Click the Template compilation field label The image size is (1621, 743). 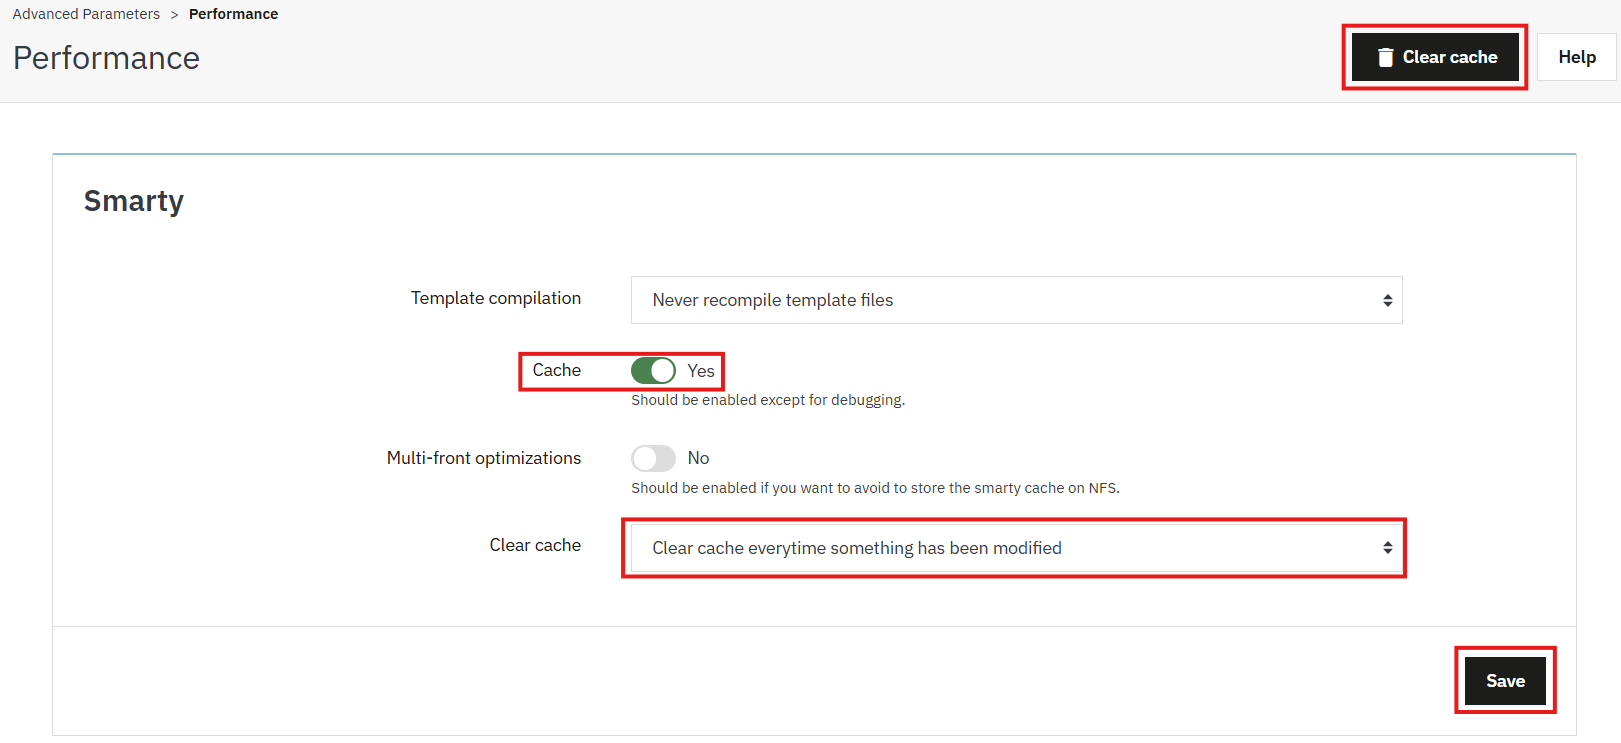coord(495,298)
